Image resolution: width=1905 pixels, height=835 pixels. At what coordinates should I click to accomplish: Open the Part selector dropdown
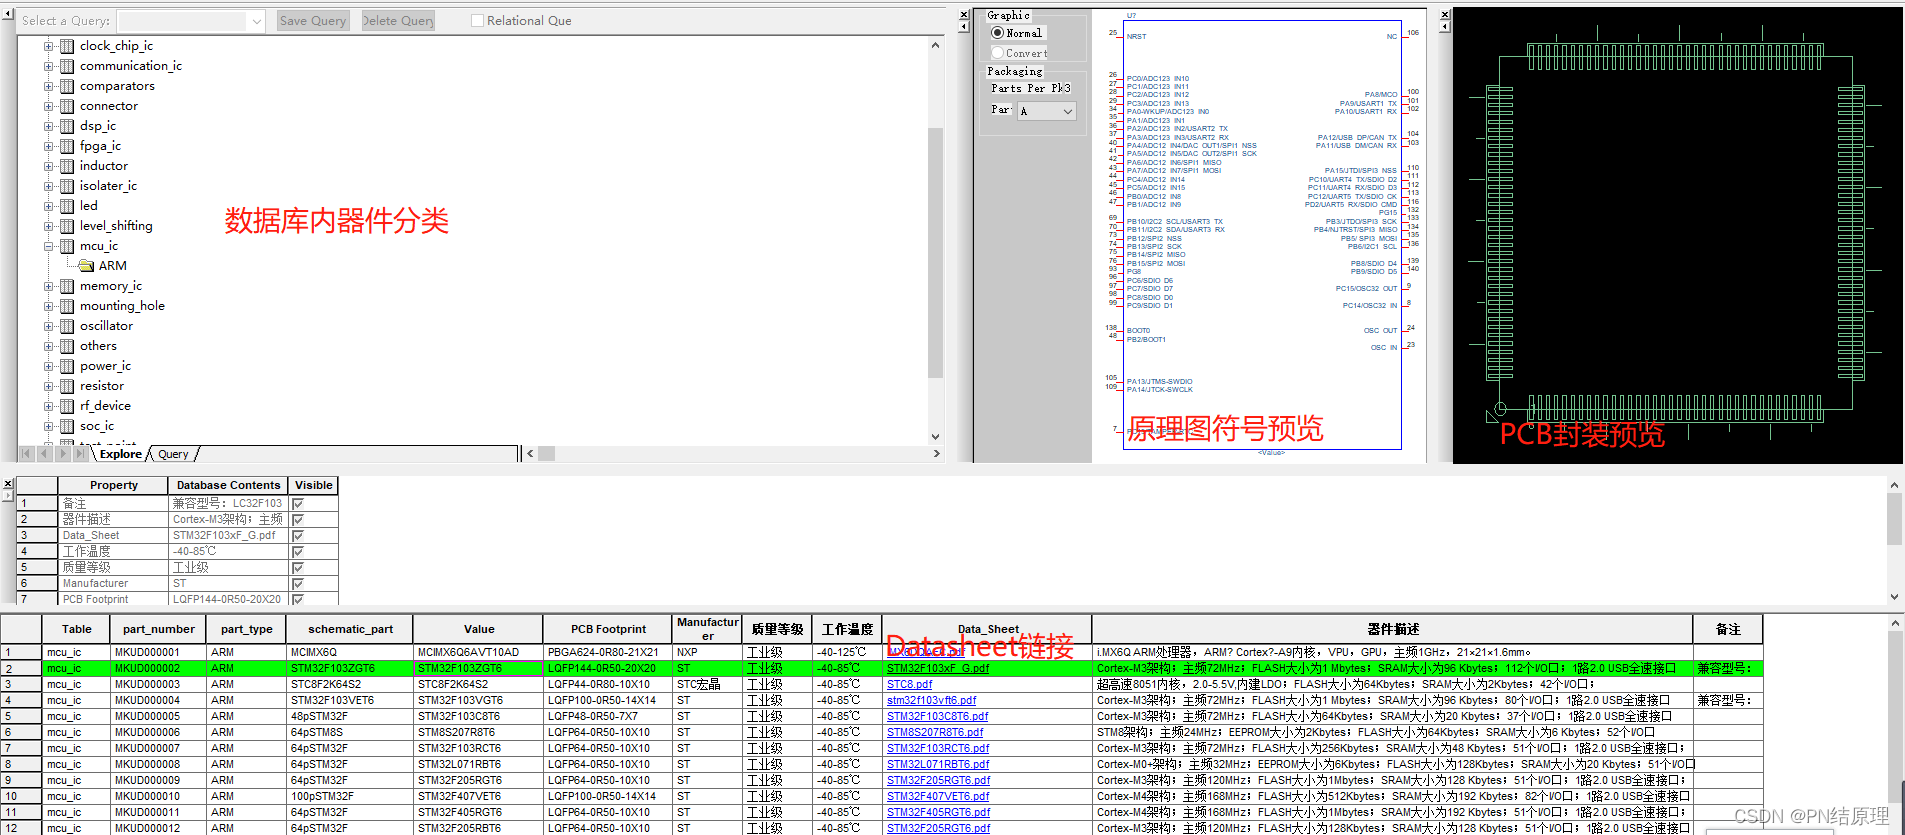[x=1067, y=111]
